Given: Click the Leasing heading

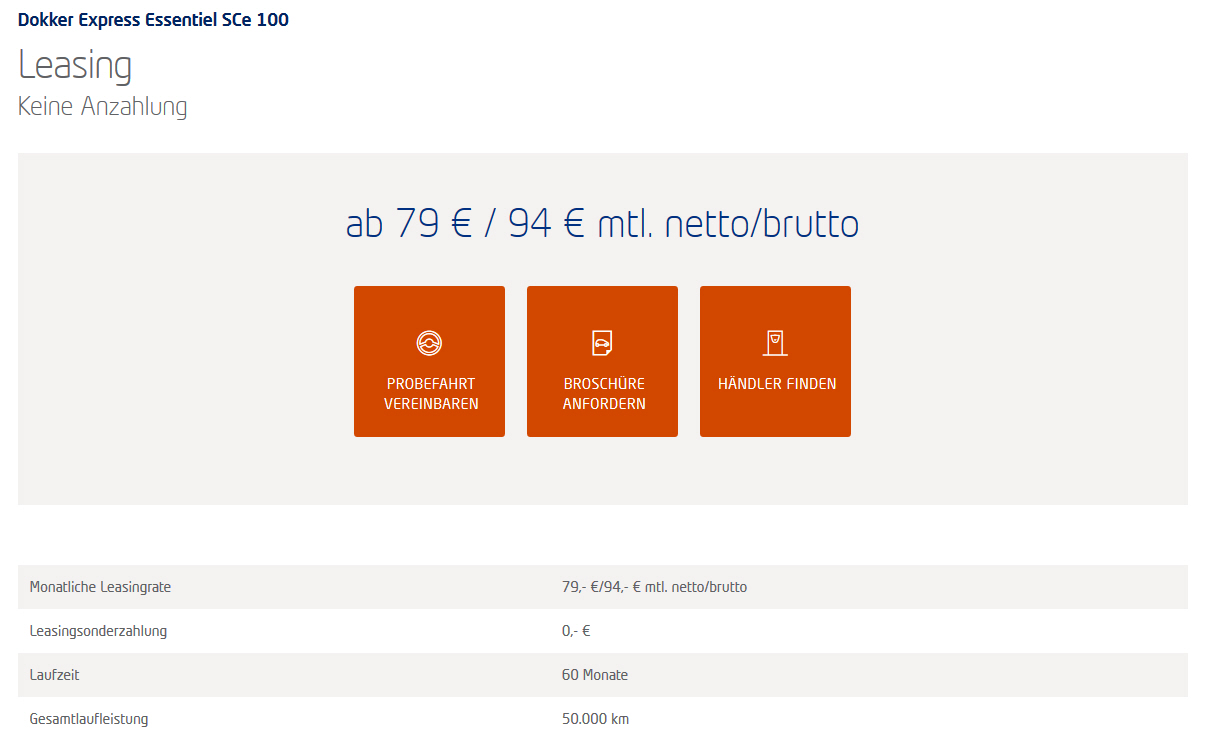Looking at the screenshot, I should pos(75,66).
